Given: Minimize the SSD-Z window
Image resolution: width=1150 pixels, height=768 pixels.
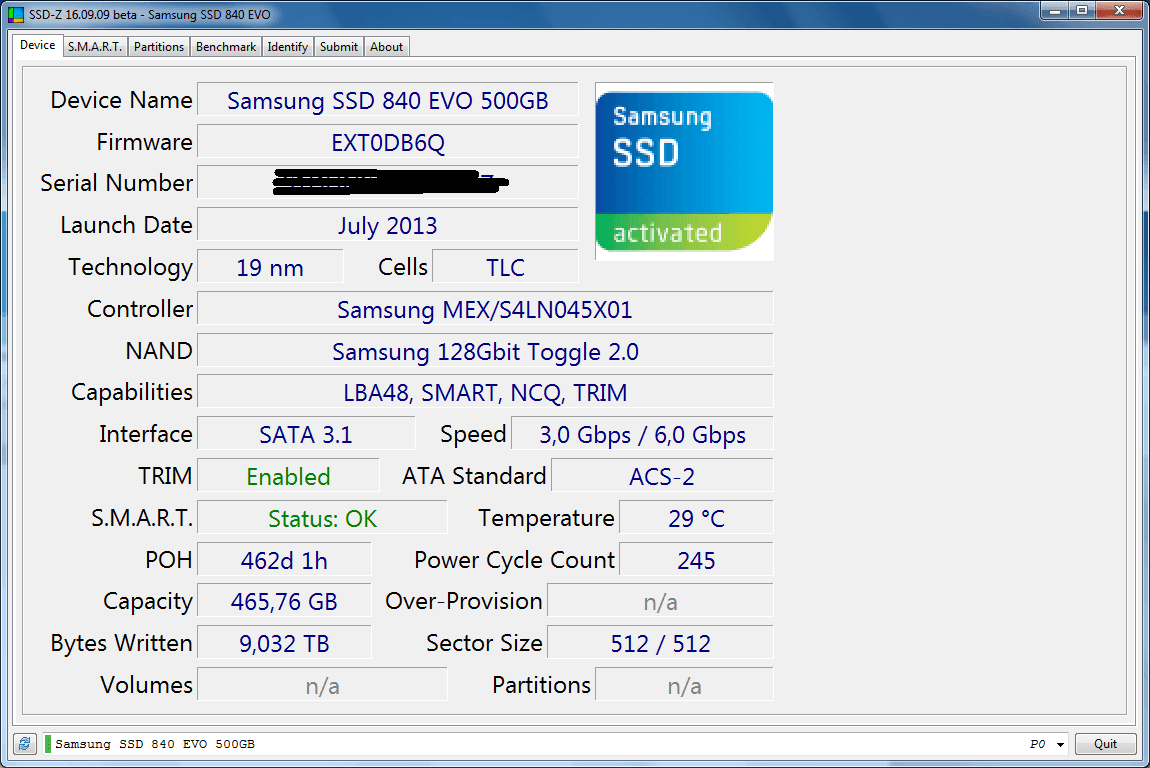Looking at the screenshot, I should pos(1055,11).
